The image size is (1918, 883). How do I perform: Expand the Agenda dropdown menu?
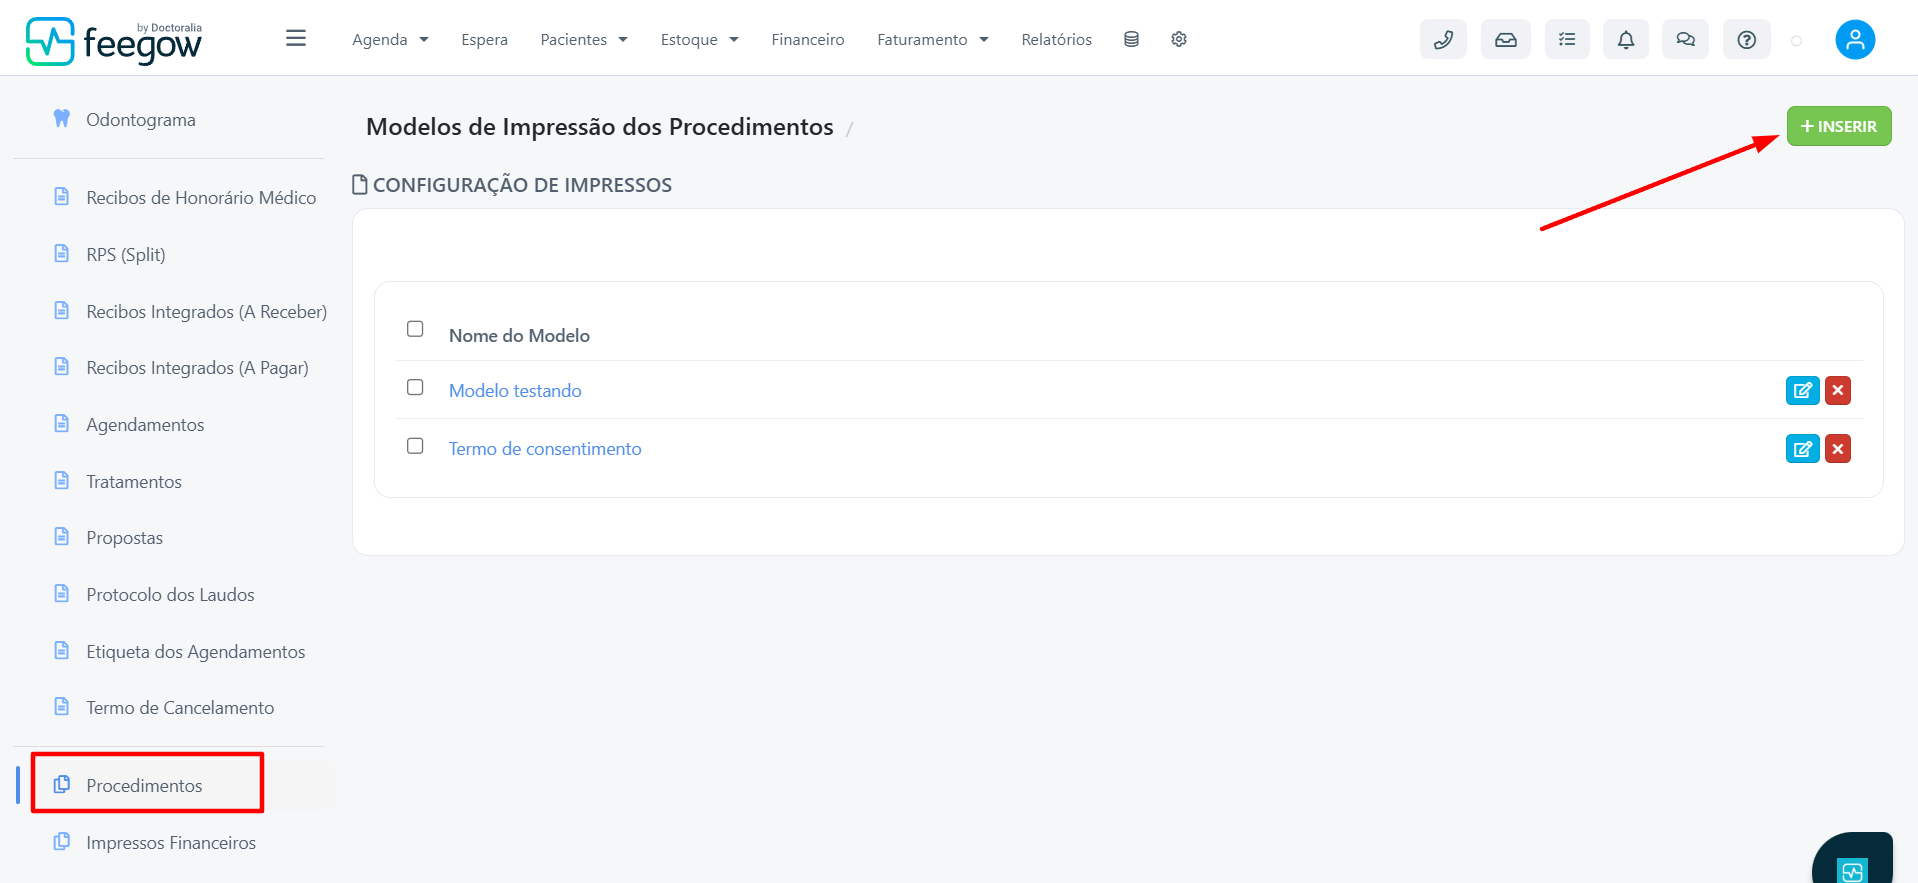tap(390, 40)
